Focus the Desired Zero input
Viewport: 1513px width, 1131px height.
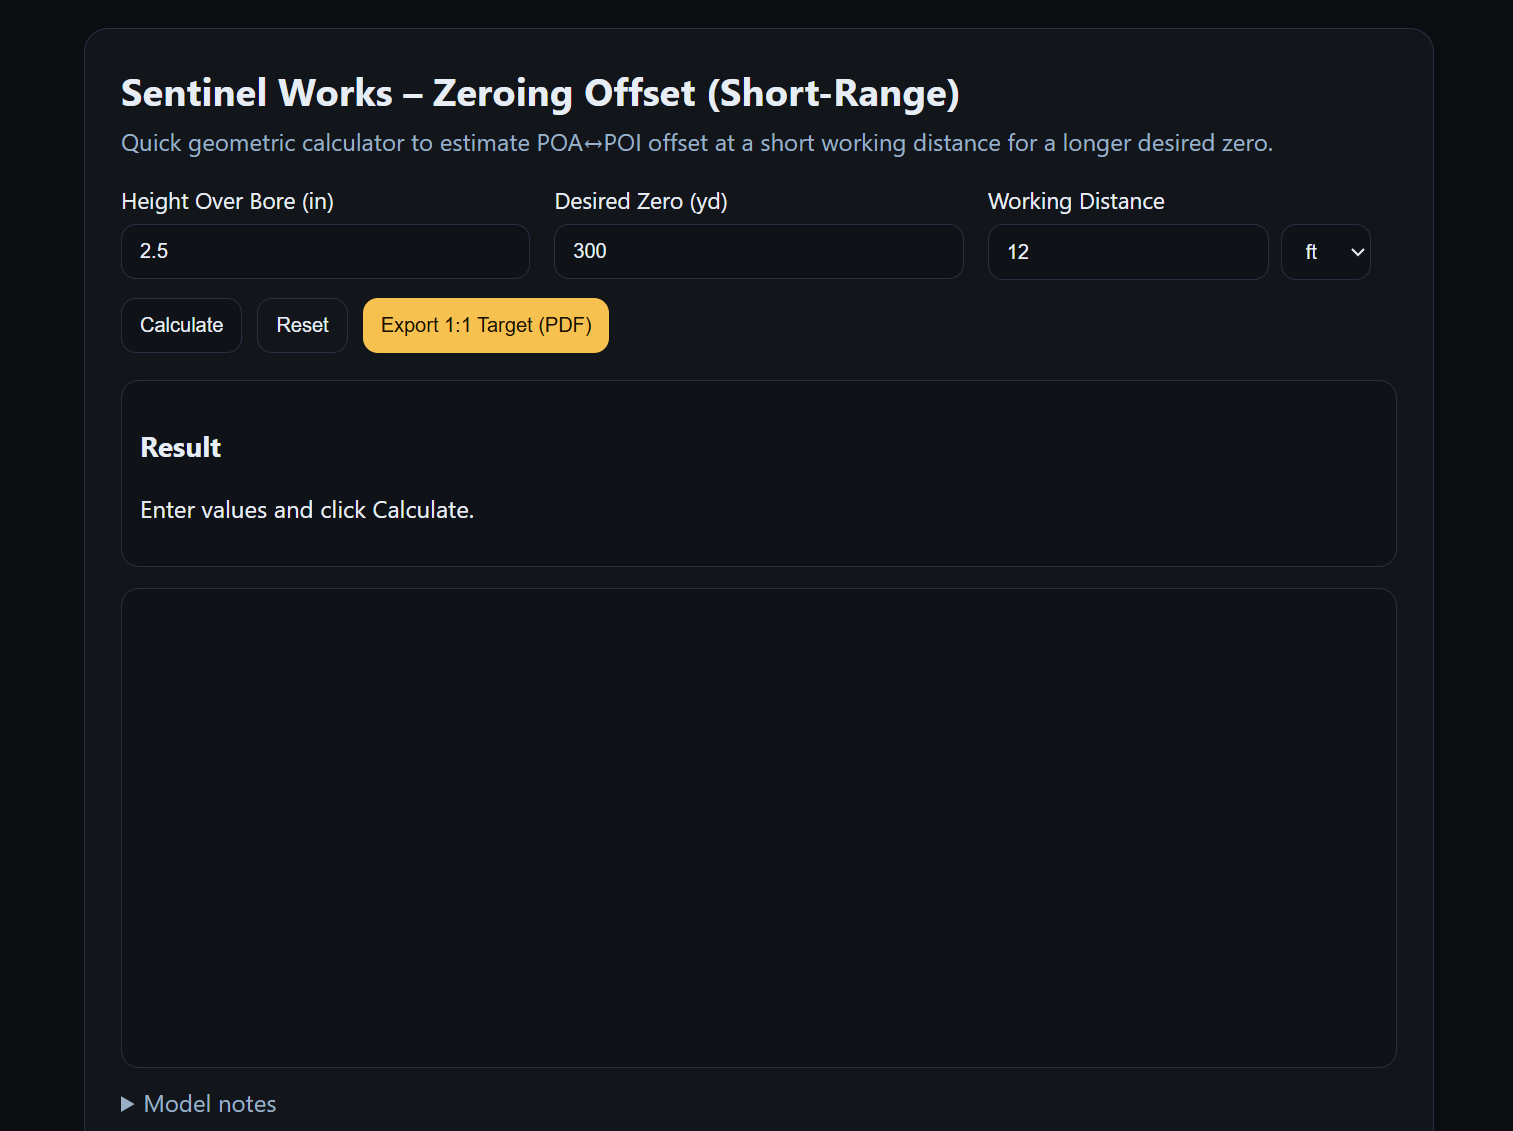click(759, 251)
